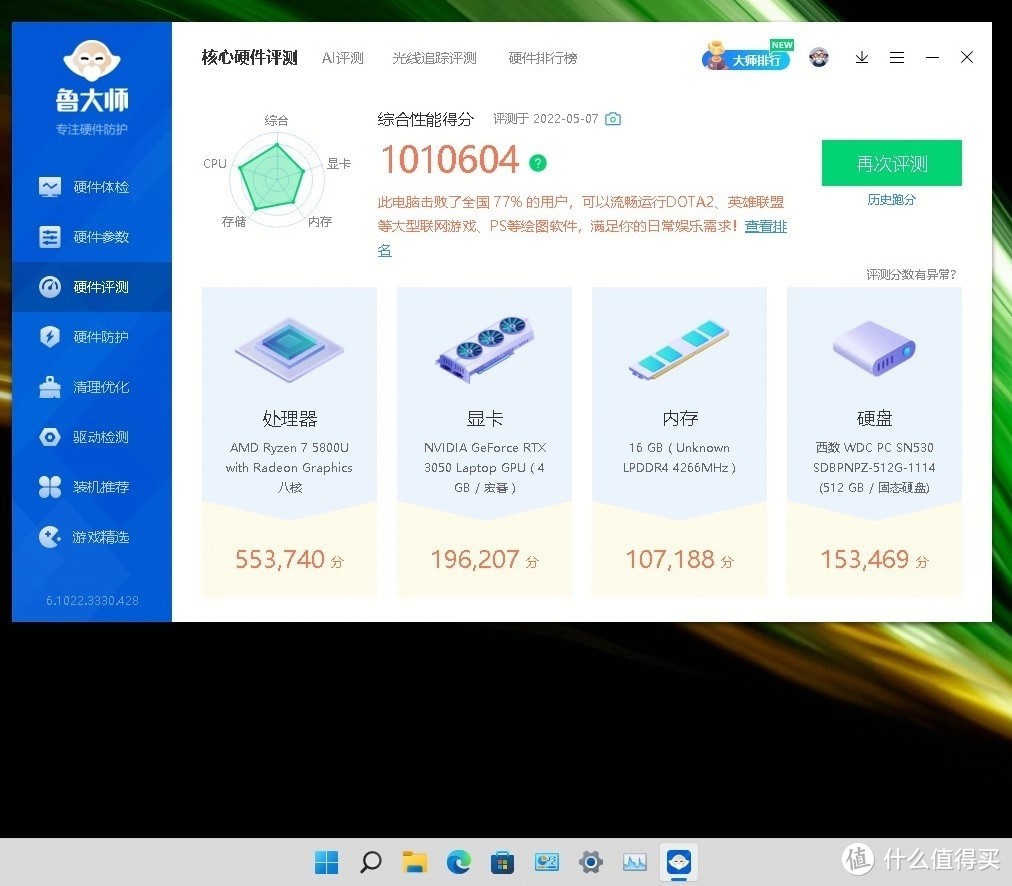Click 评测分数有异常? link
This screenshot has height=886, width=1012.
[911, 274]
